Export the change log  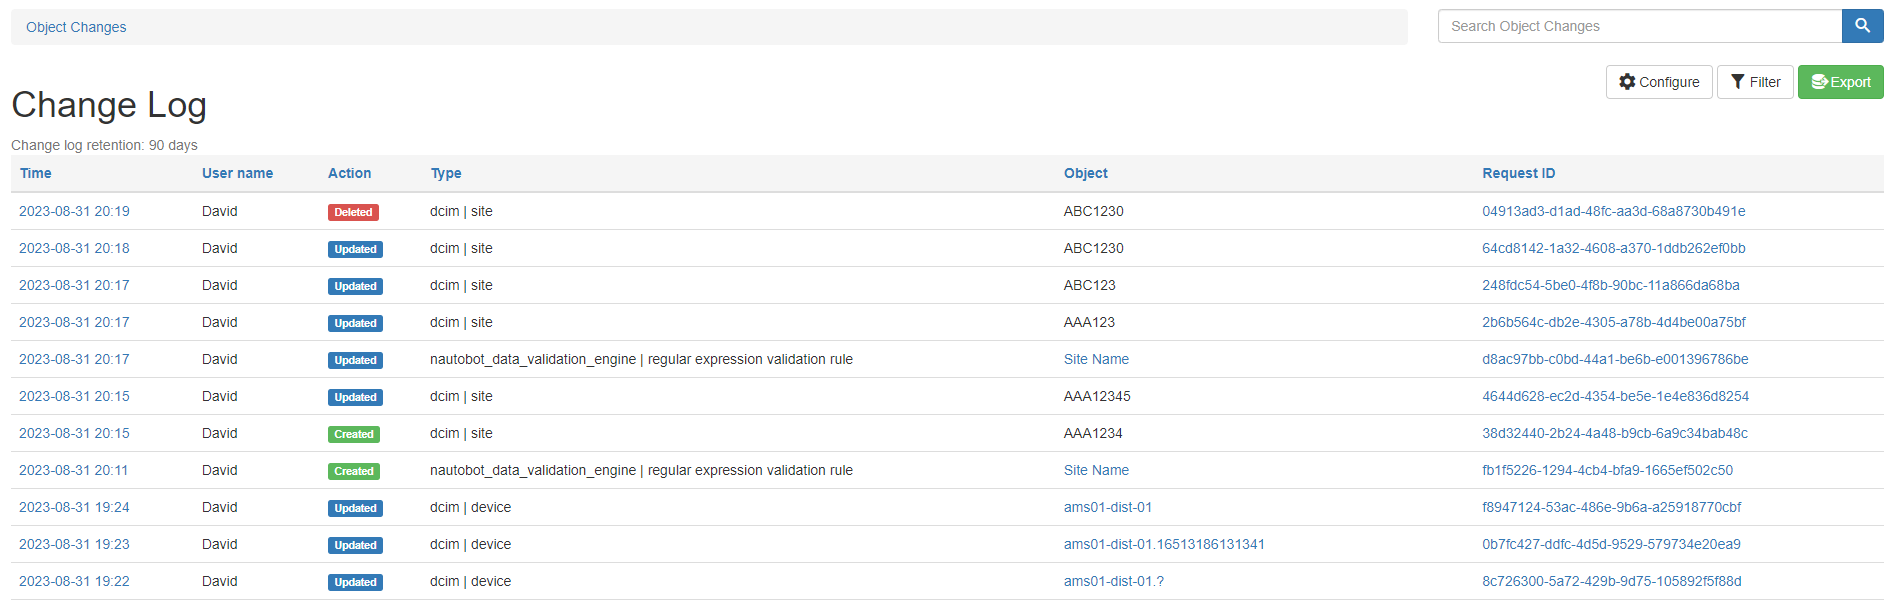(1840, 82)
